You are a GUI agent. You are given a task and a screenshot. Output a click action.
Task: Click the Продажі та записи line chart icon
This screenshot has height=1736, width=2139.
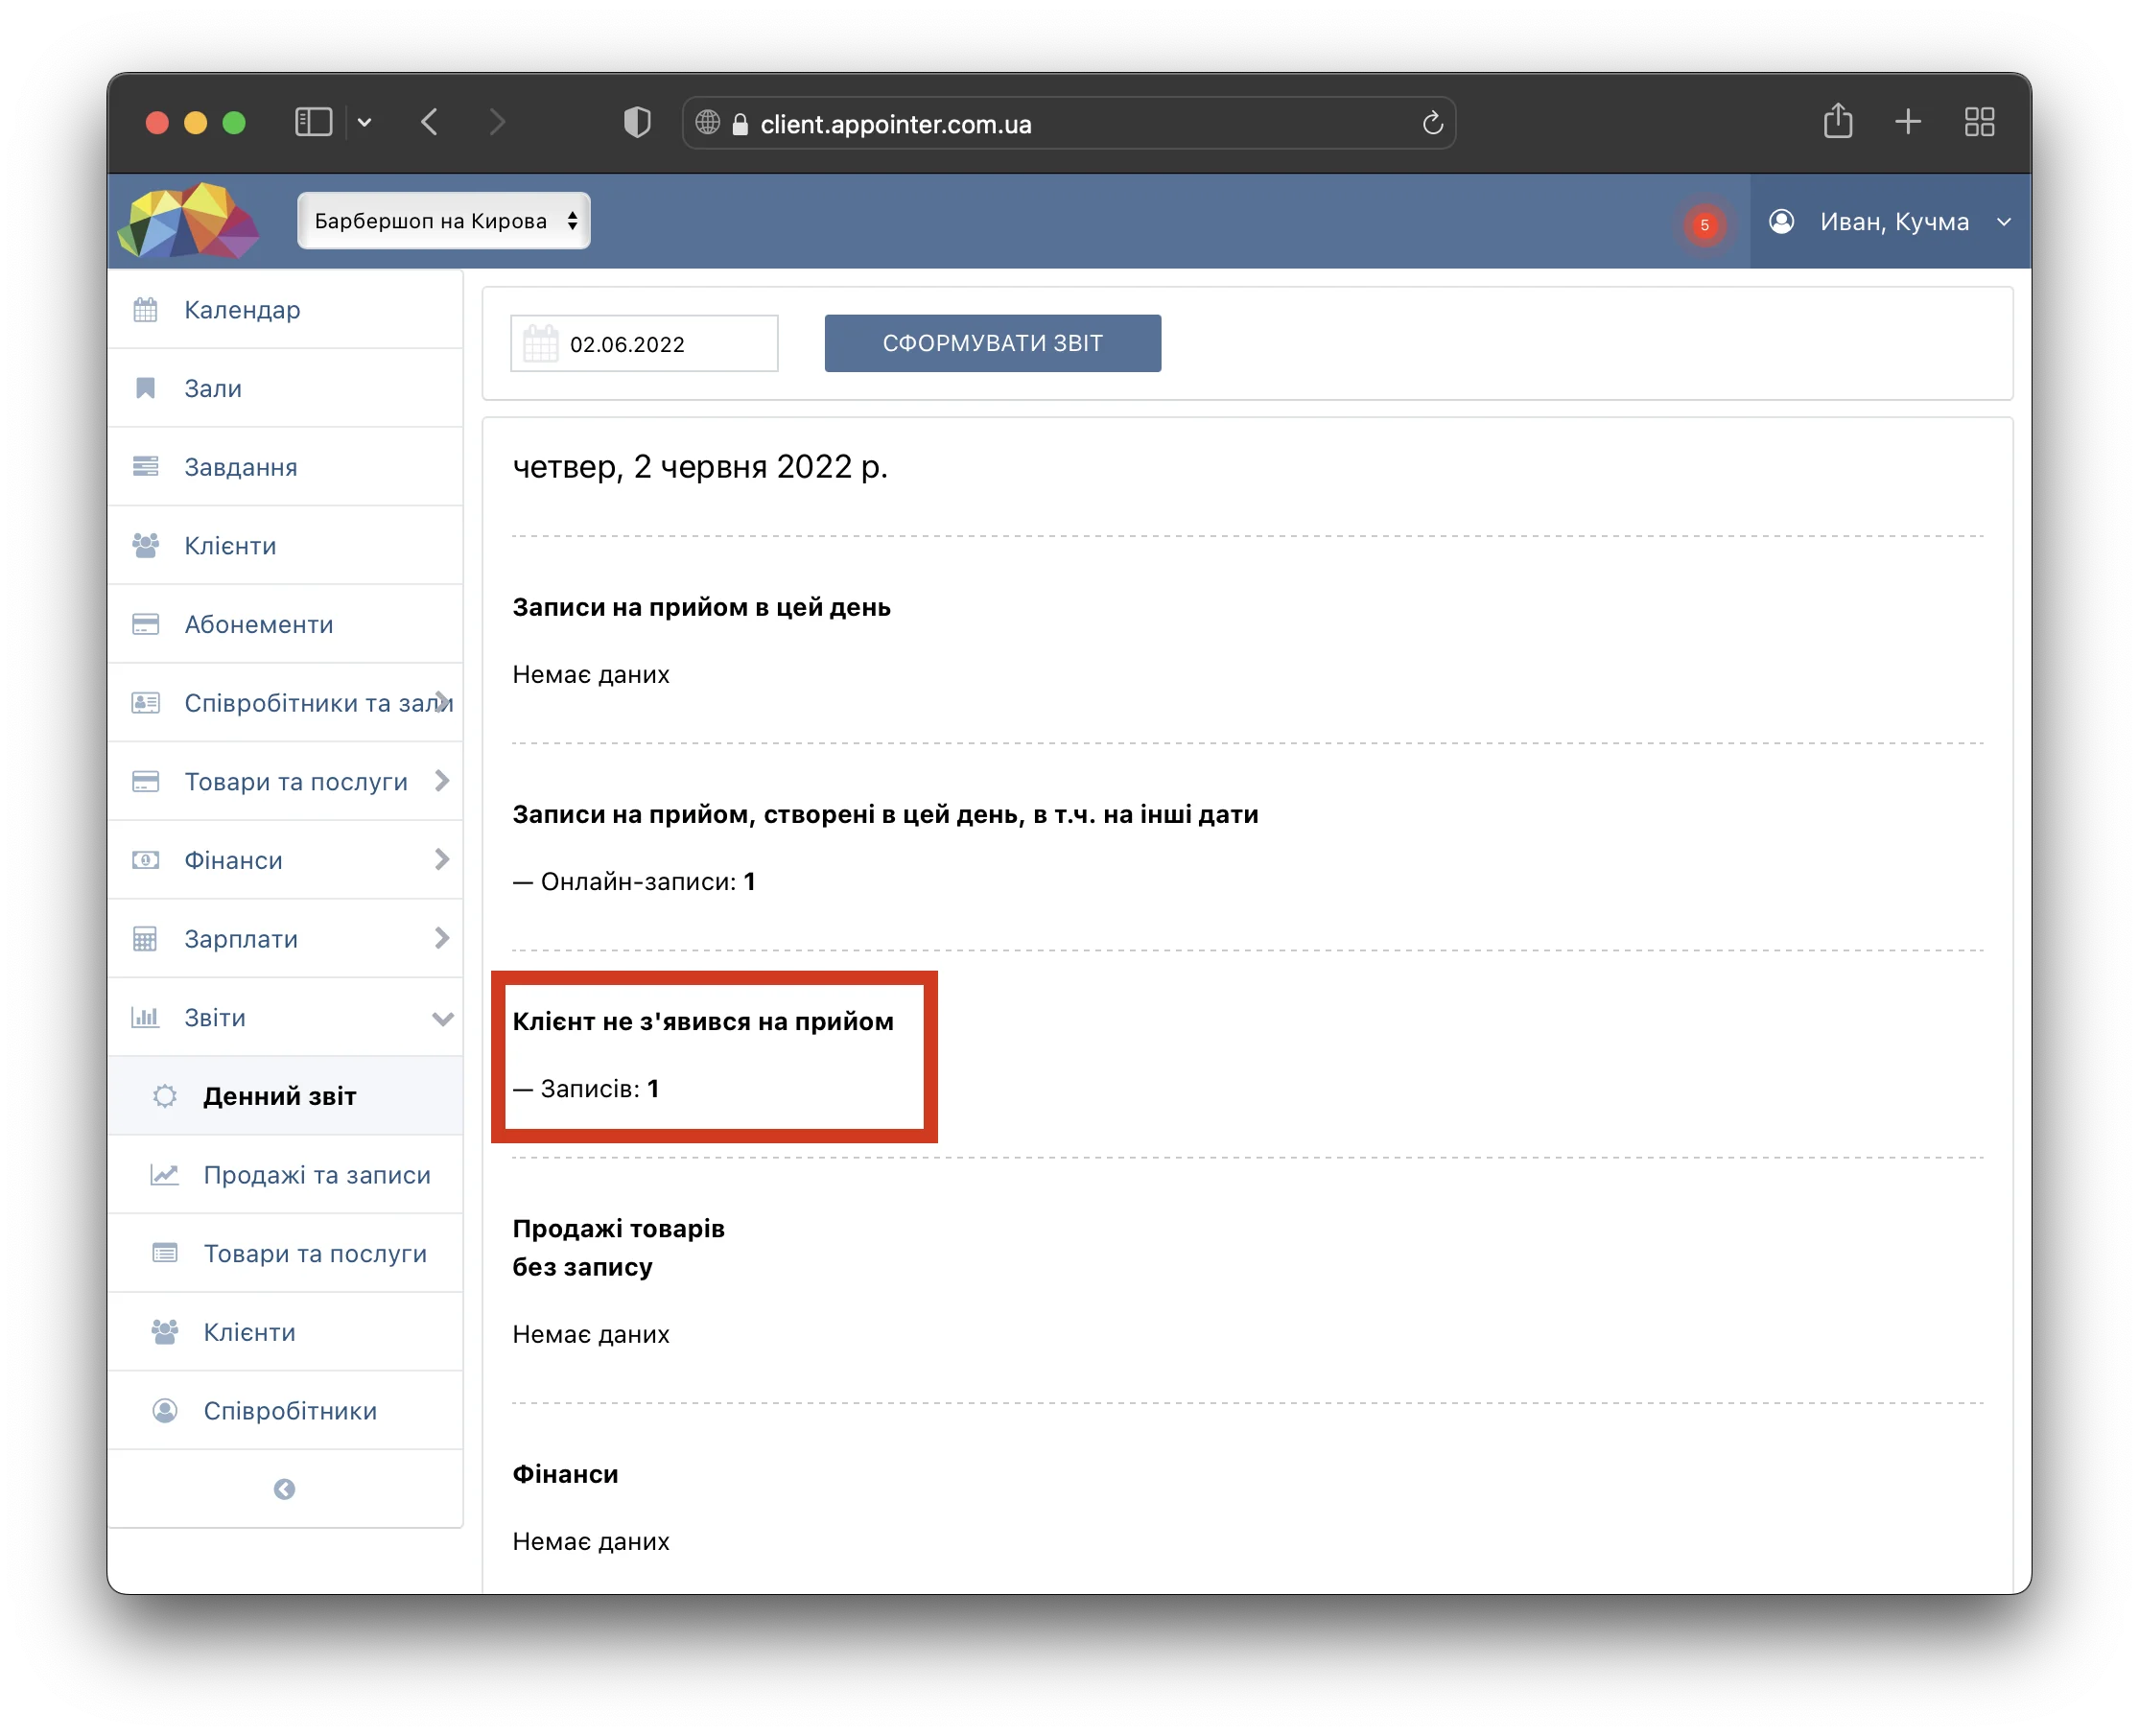165,1175
